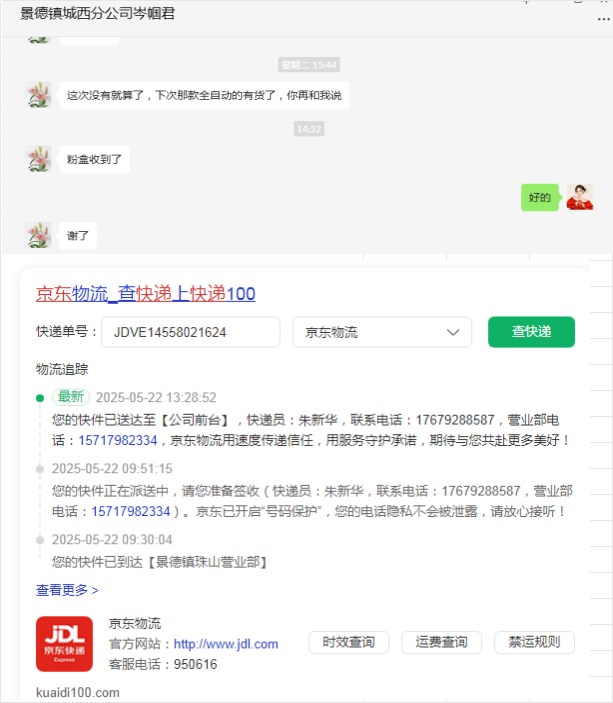Click the red JDL 京东快递 logo
613x703 pixels.
click(65, 644)
